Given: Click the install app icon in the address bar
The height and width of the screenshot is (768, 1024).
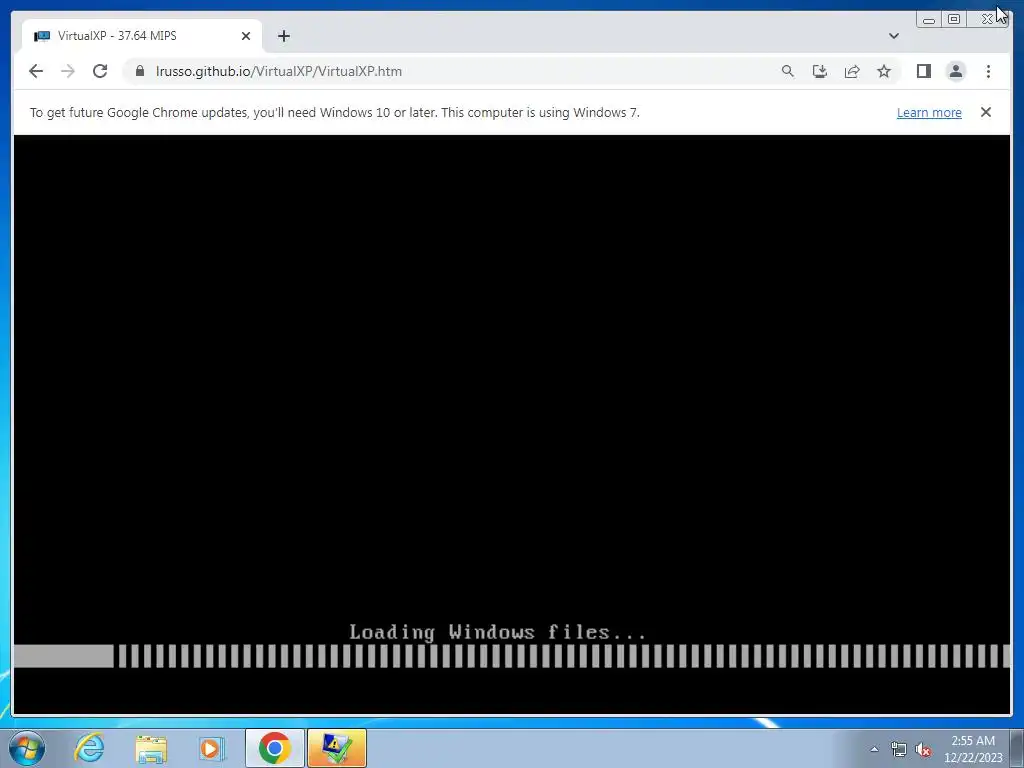Looking at the screenshot, I should tap(820, 71).
